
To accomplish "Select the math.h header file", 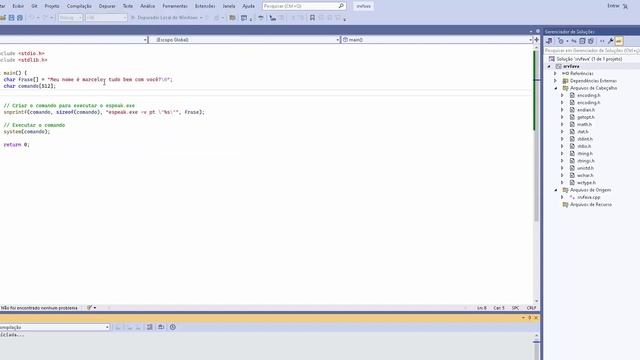I will pos(584,124).
